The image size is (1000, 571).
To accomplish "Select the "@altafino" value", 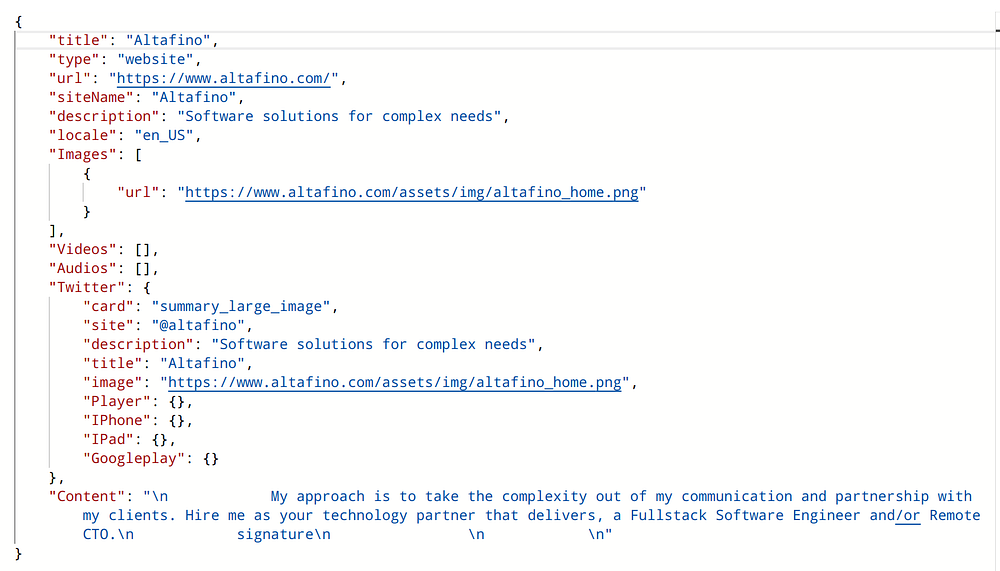I will coord(198,325).
